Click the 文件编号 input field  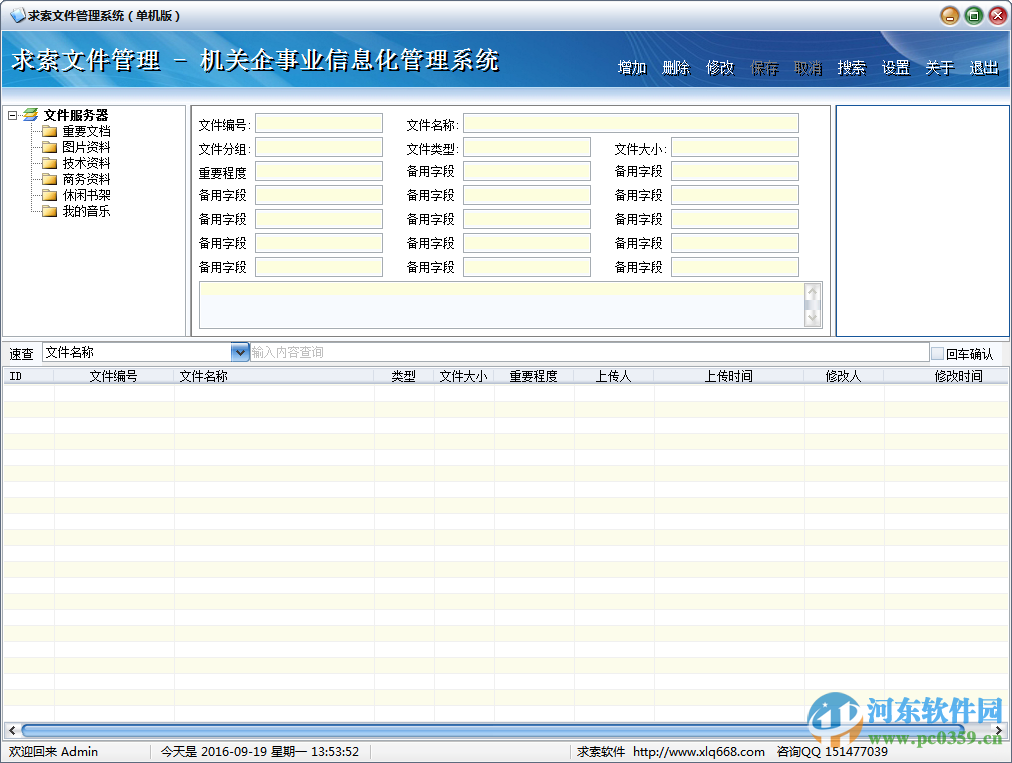319,123
